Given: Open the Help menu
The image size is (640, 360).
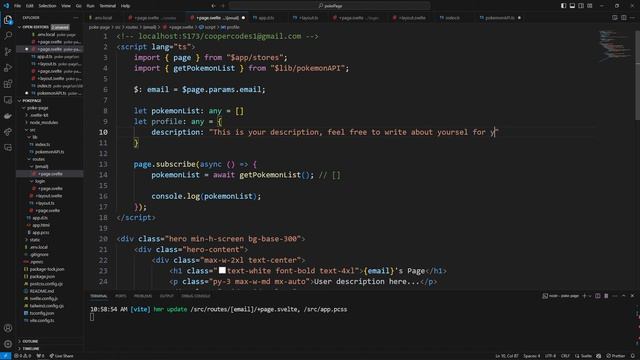Looking at the screenshot, I should click(x=125, y=6).
